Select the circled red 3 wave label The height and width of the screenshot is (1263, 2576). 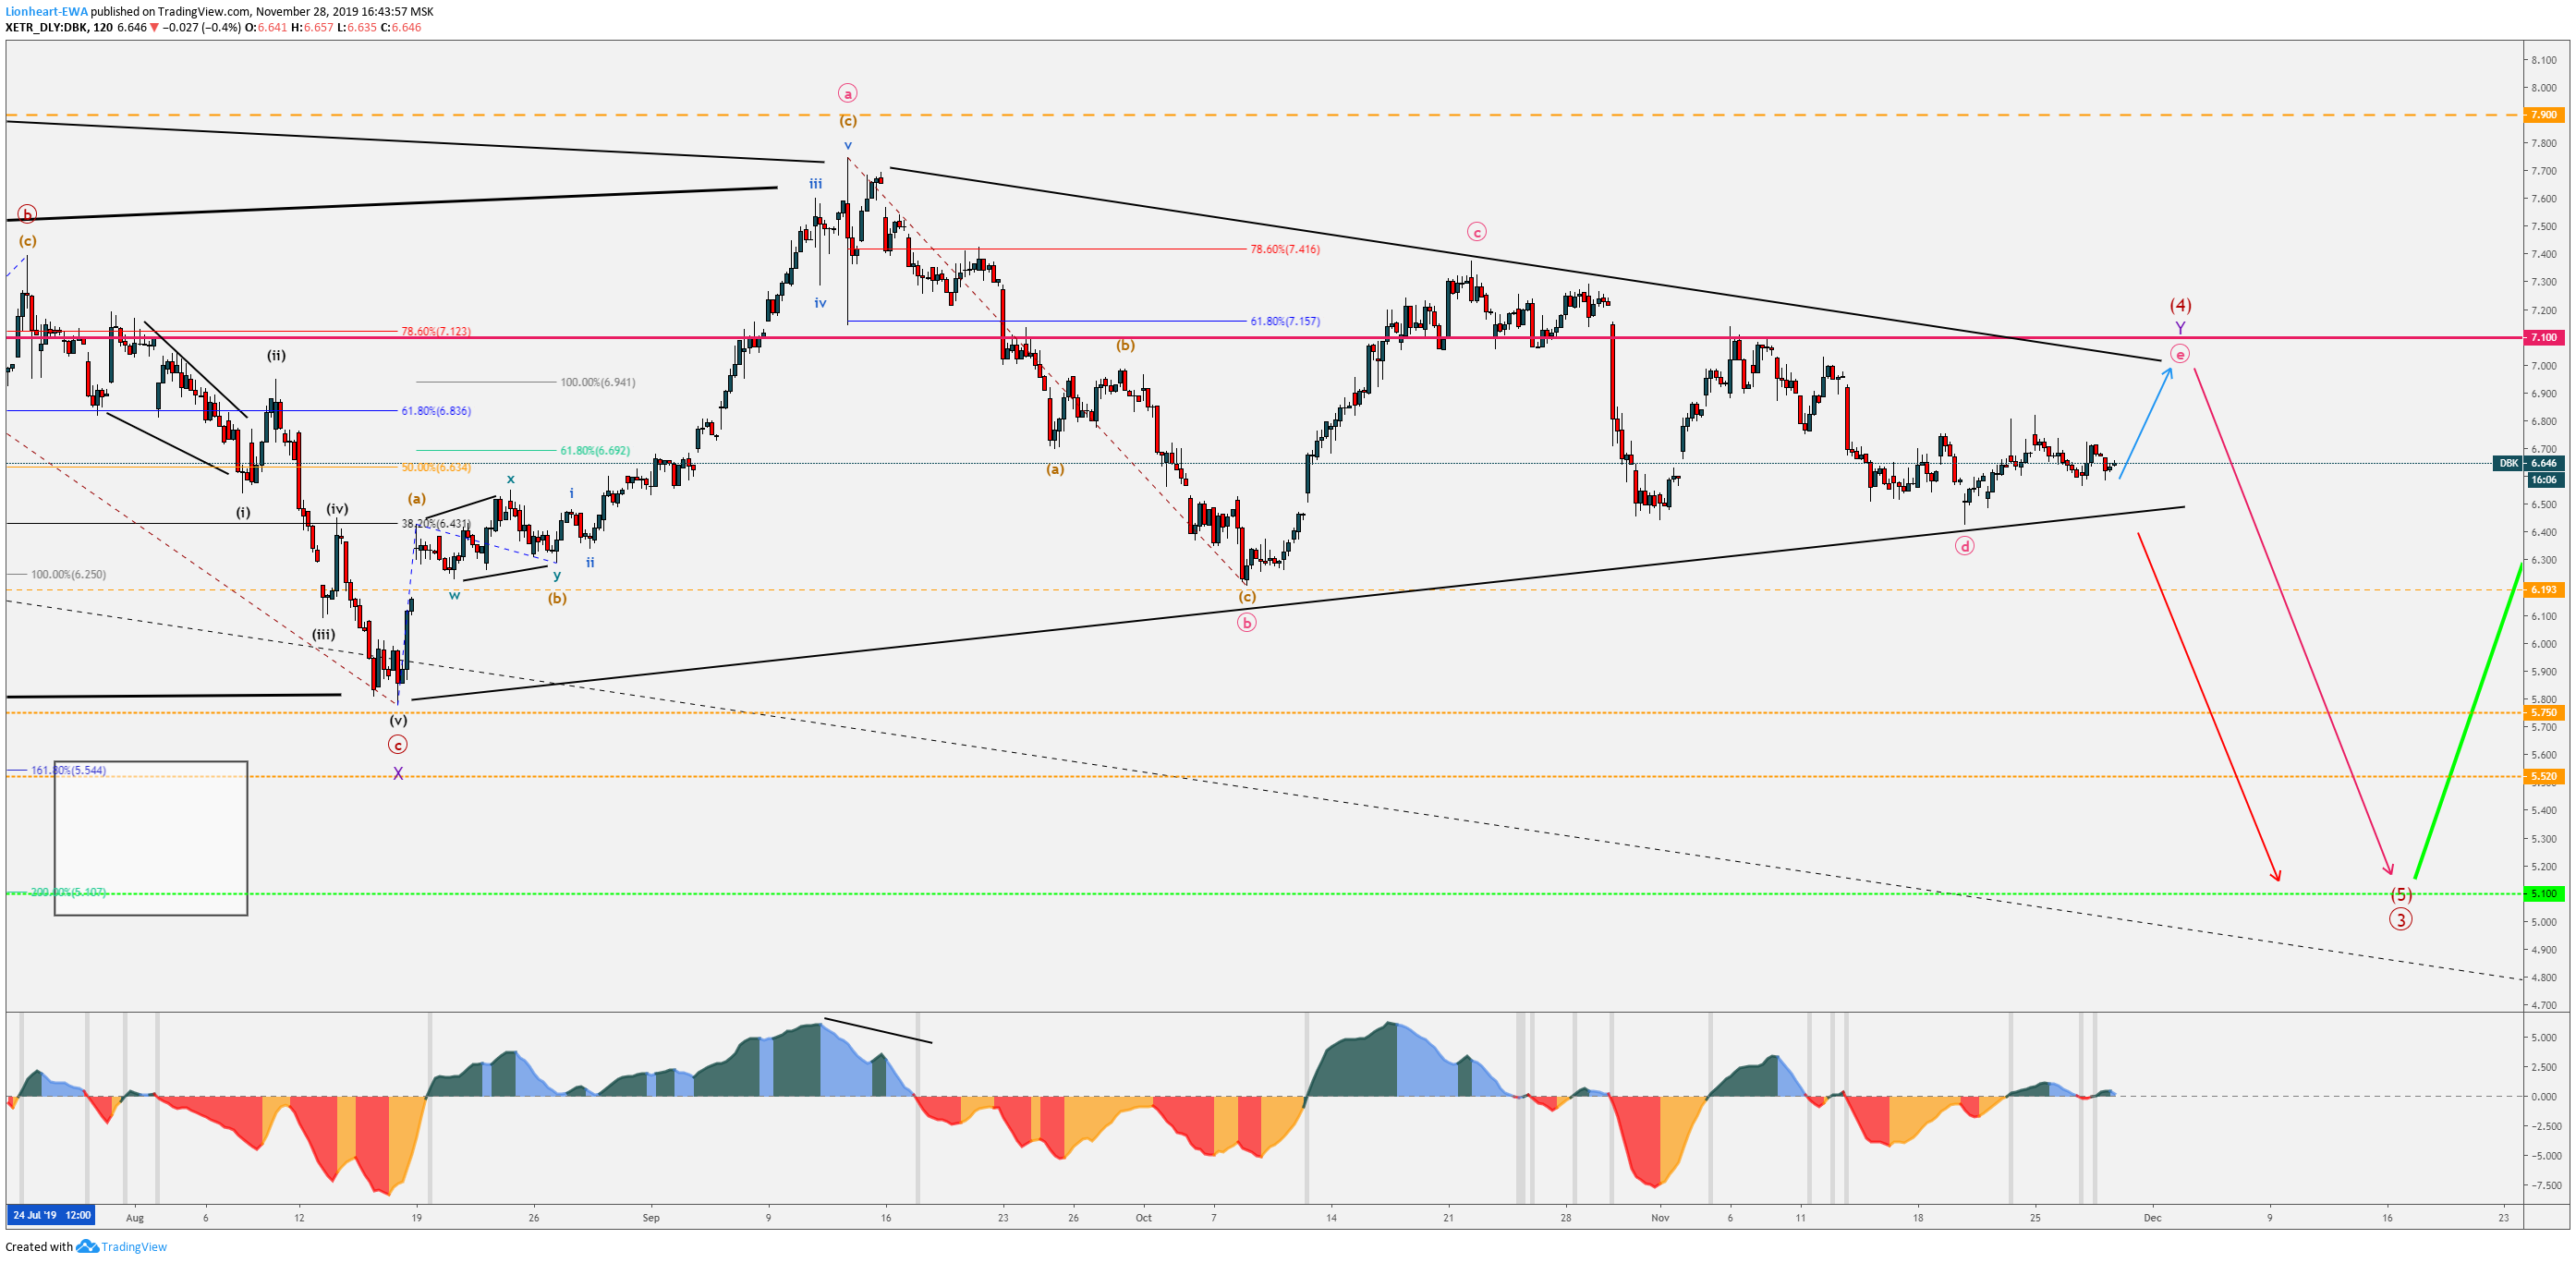point(2401,919)
